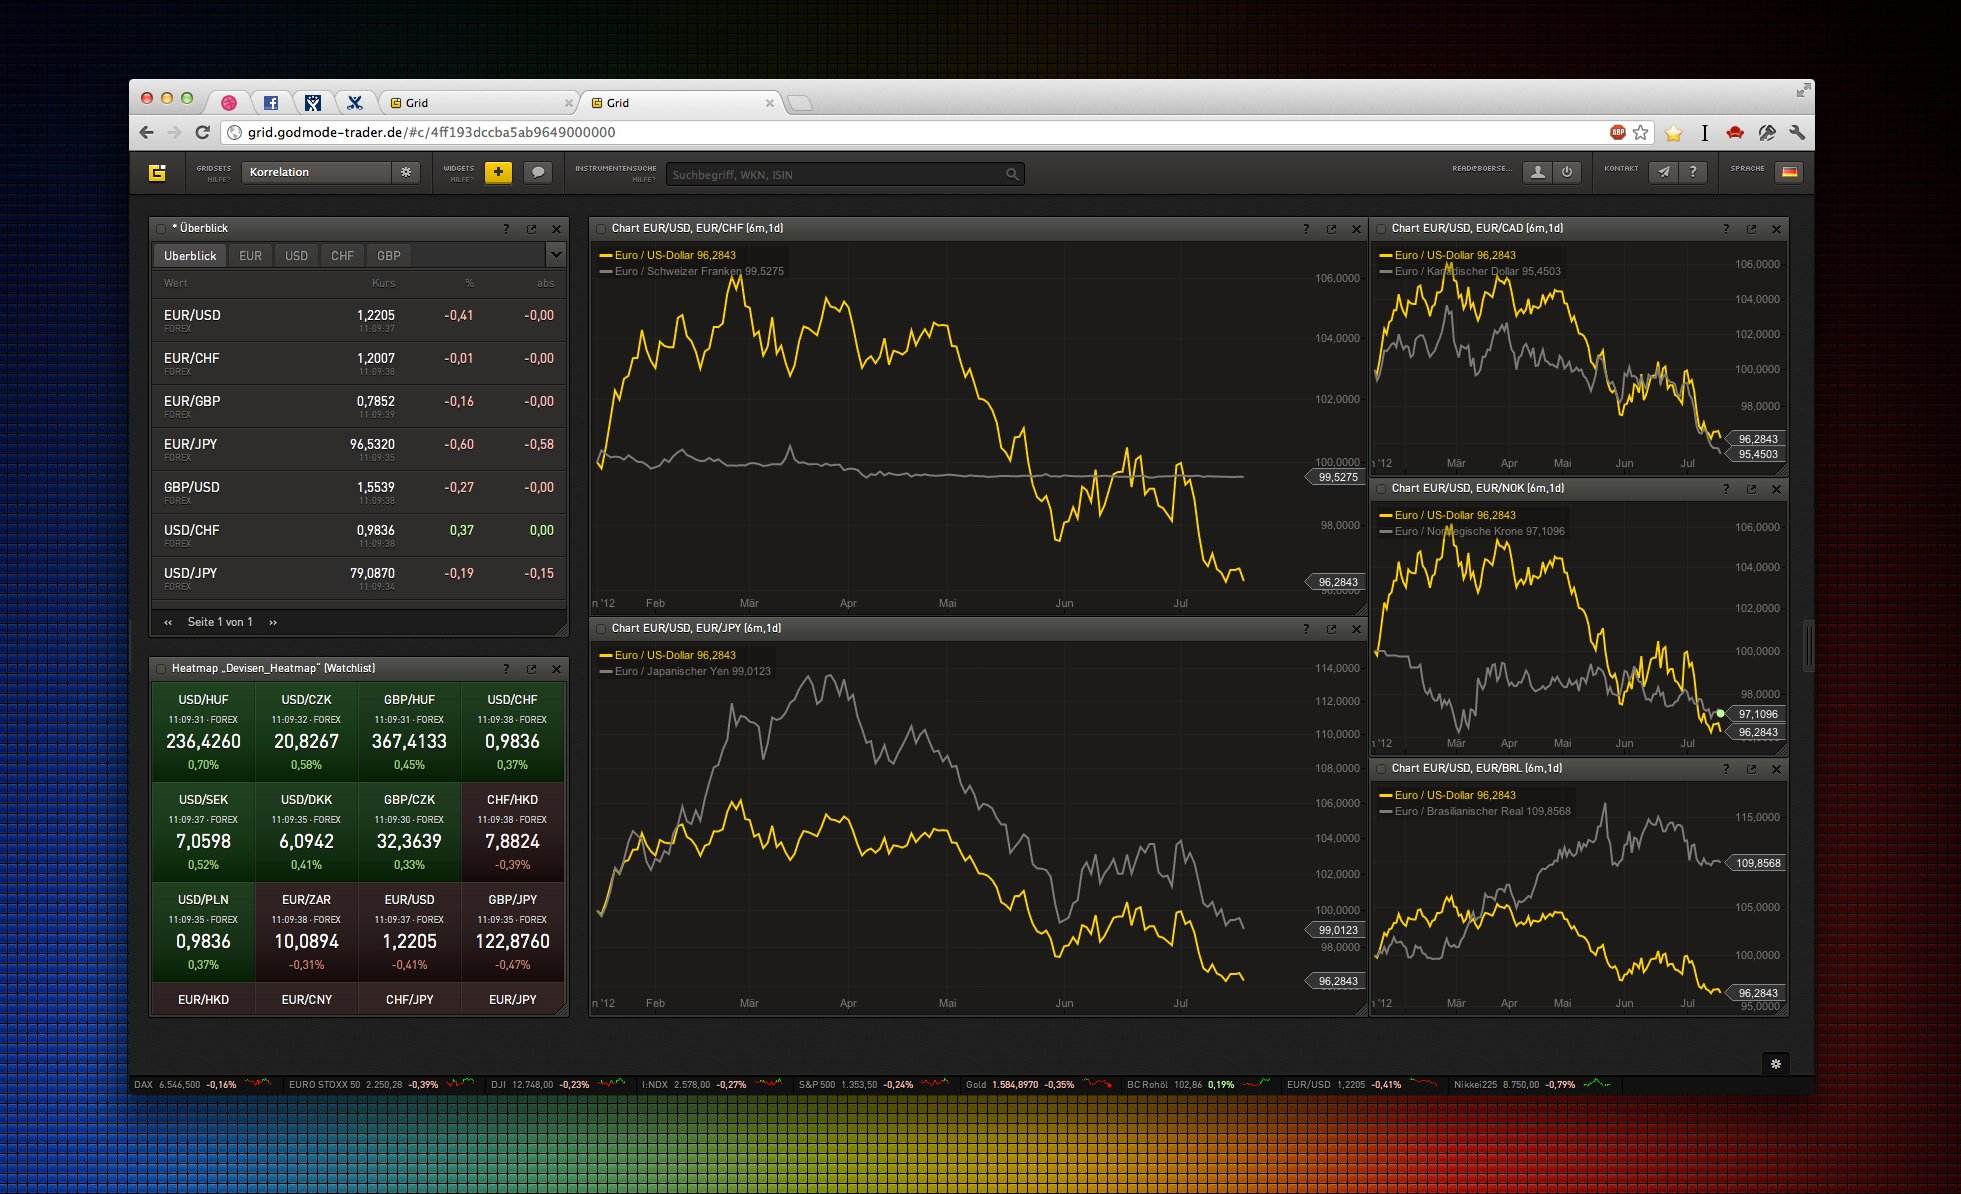
Task: Click the paper plane contact icon
Action: [x=1664, y=172]
